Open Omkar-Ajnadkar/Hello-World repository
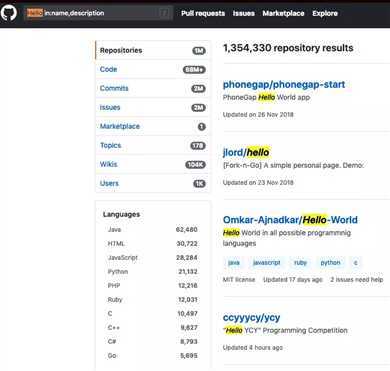Viewport: 390px width, 371px height. point(290,220)
